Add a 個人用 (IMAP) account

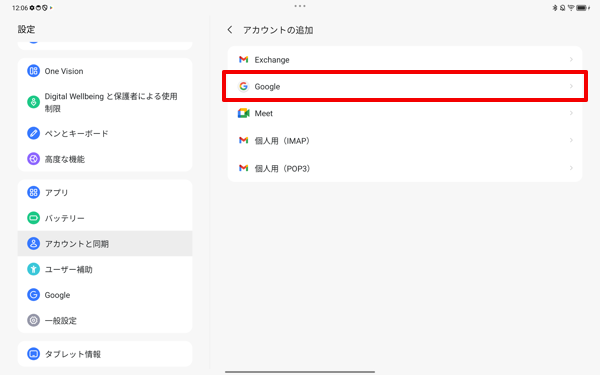click(x=405, y=140)
